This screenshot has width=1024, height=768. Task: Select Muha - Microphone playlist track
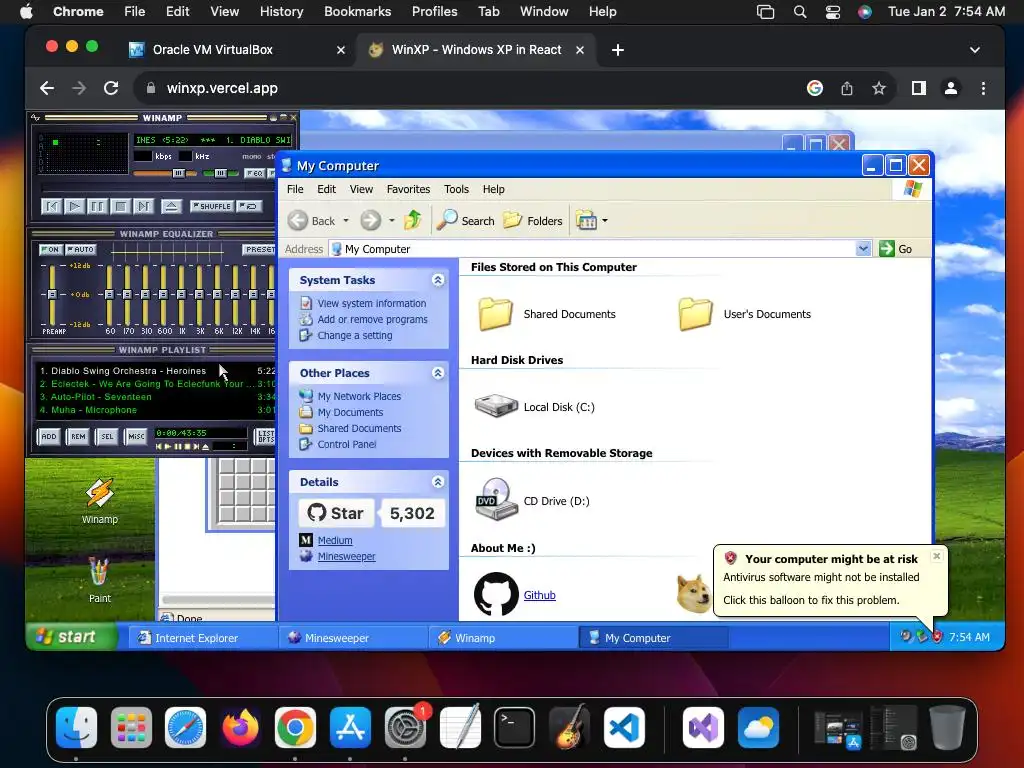(x=157, y=410)
